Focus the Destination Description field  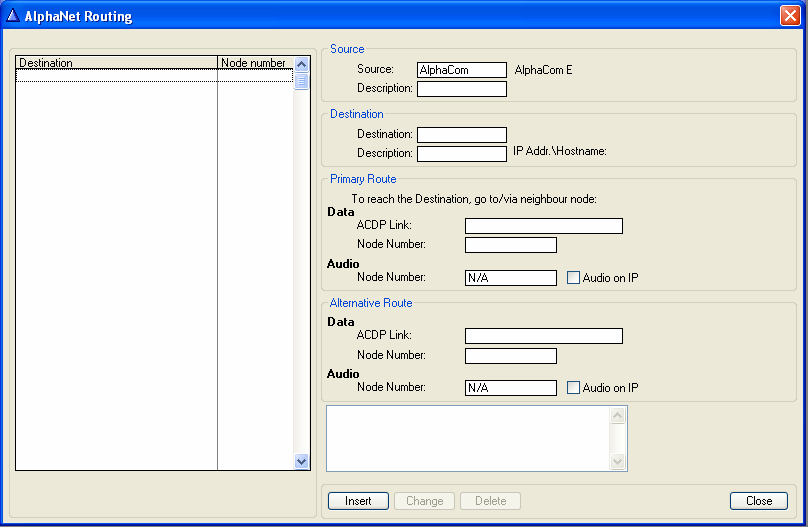[x=461, y=154]
